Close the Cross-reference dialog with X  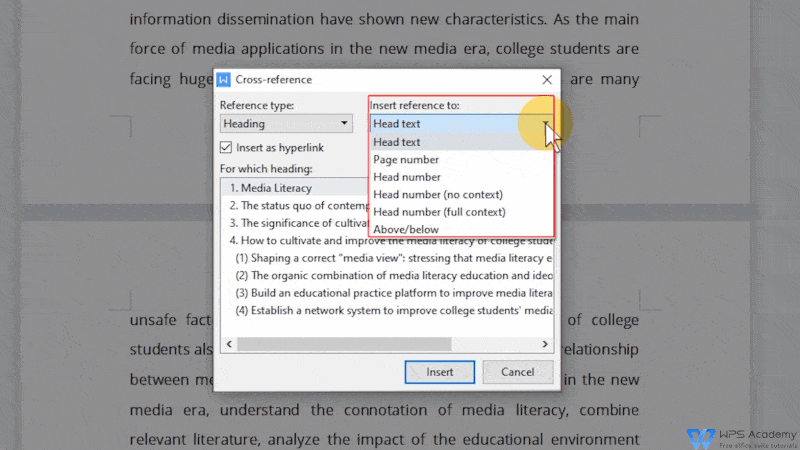coord(546,79)
